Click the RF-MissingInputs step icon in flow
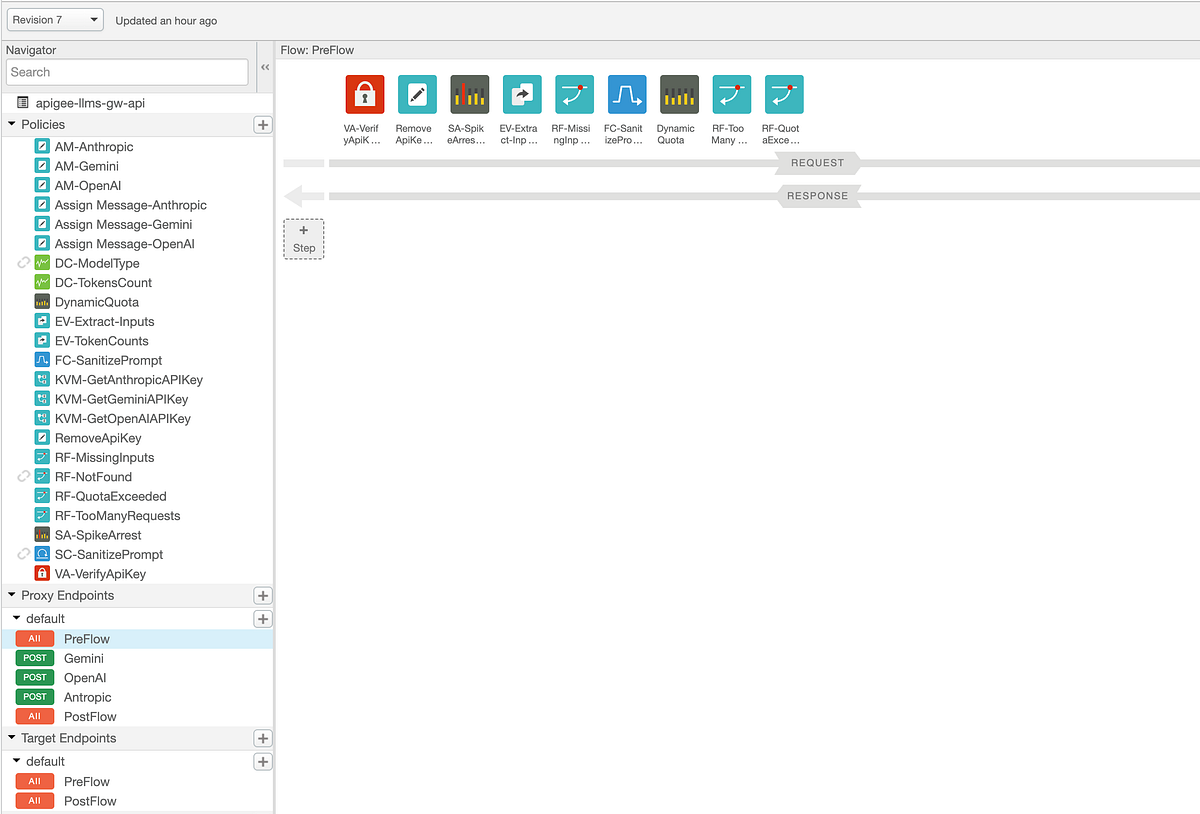This screenshot has height=814, width=1200. pyautogui.click(x=574, y=95)
